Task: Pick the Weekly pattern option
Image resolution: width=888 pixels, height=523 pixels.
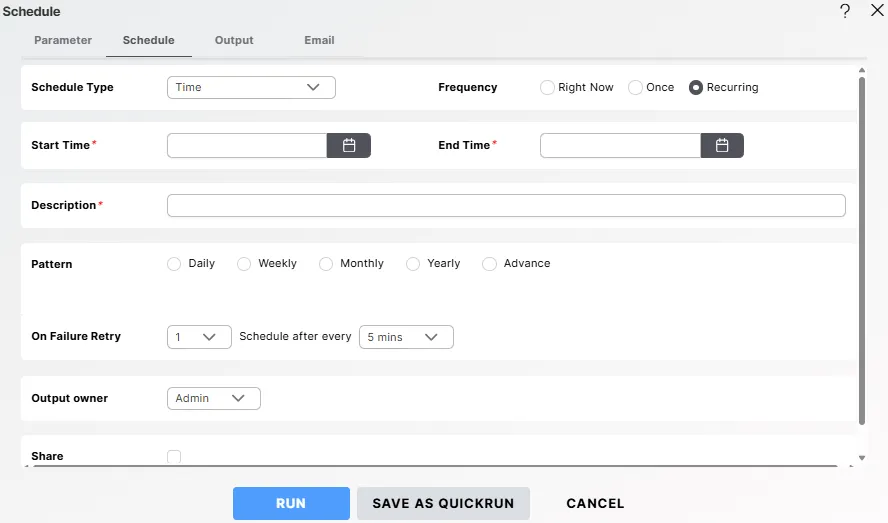Action: tap(244, 264)
